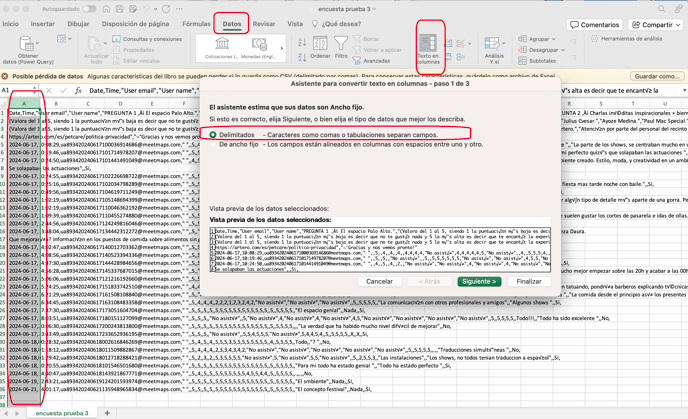The width and height of the screenshot is (688, 419).
Task: Open the Revisar tab
Action: coord(264,24)
